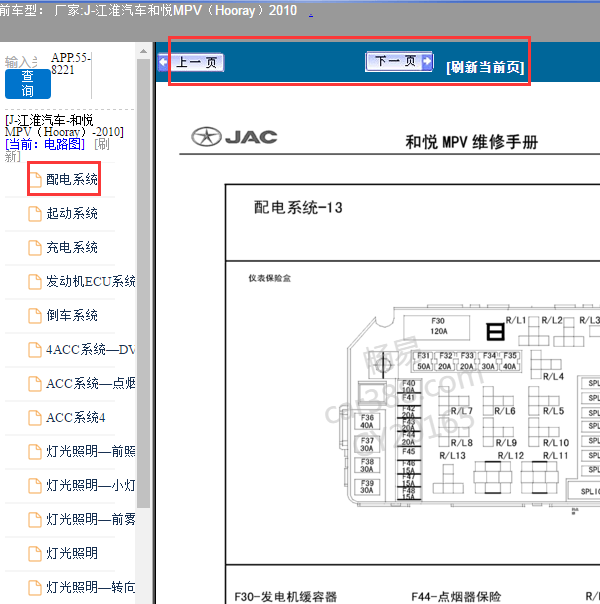
Task: Open the 4ACC系统—DV document
Action: [x=91, y=349]
